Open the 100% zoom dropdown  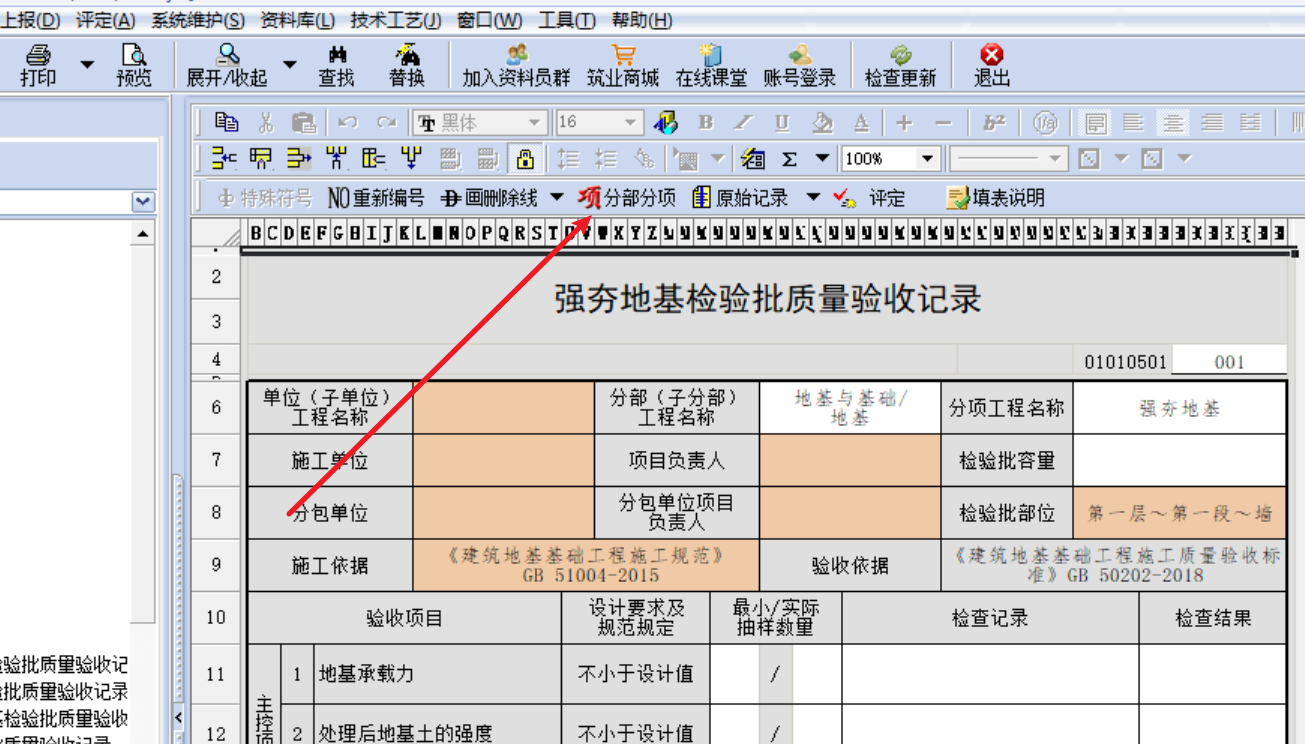(927, 159)
